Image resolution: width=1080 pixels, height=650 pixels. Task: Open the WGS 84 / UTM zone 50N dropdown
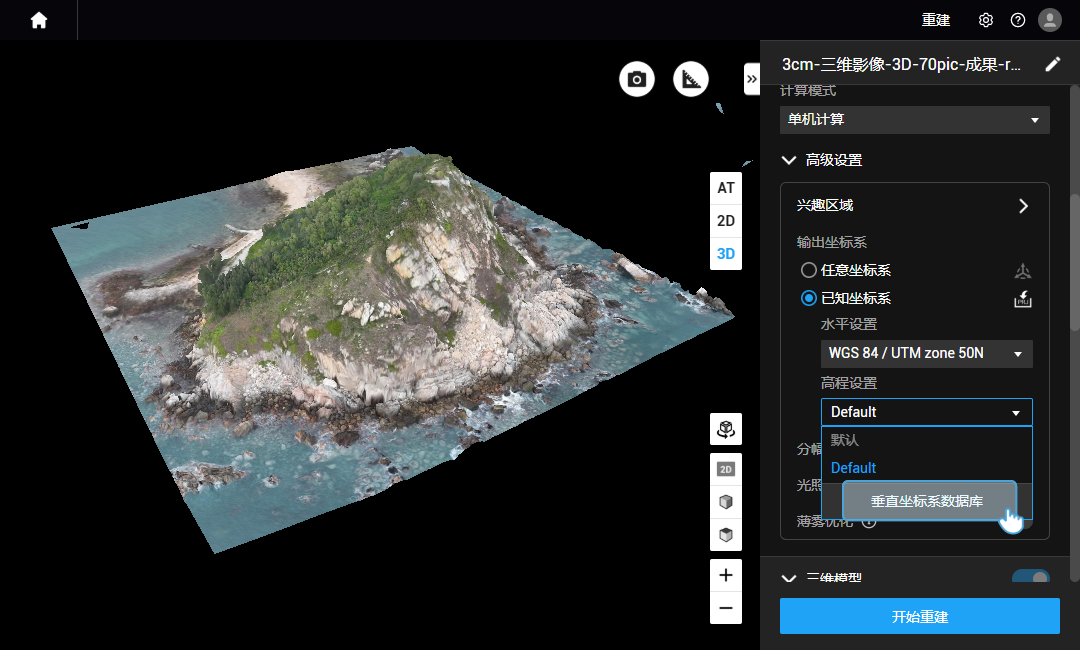(926, 353)
